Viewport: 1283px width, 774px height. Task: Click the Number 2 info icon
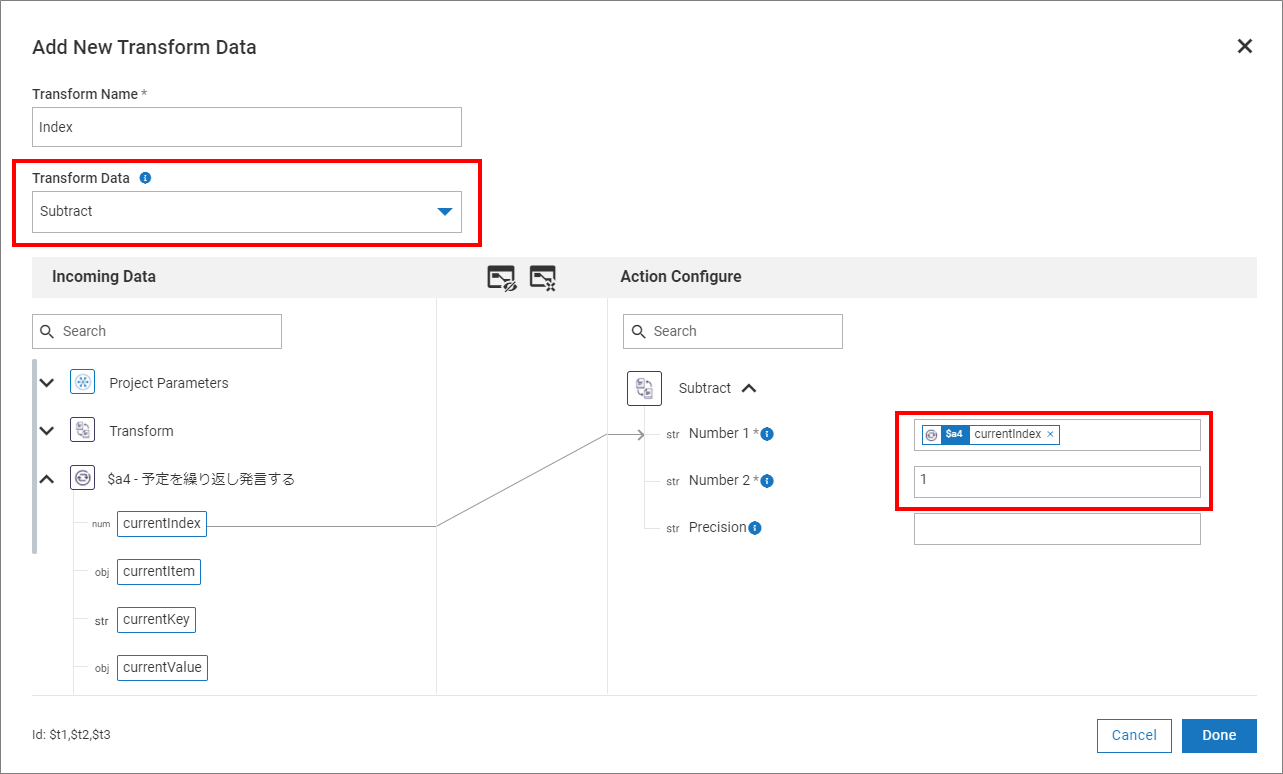[x=767, y=481]
